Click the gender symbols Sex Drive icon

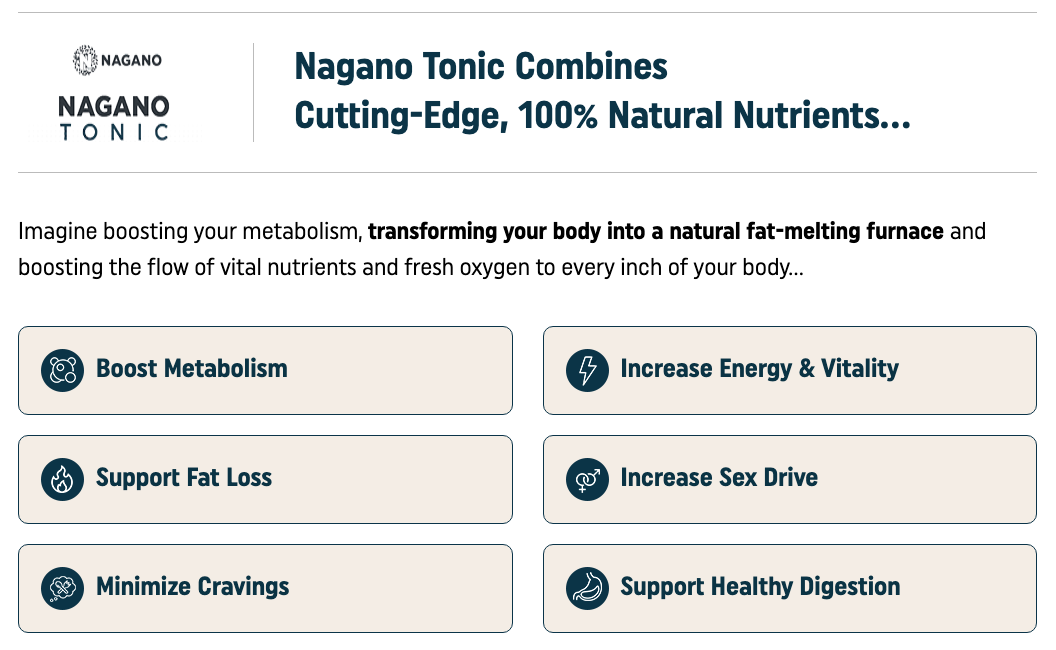tap(587, 480)
